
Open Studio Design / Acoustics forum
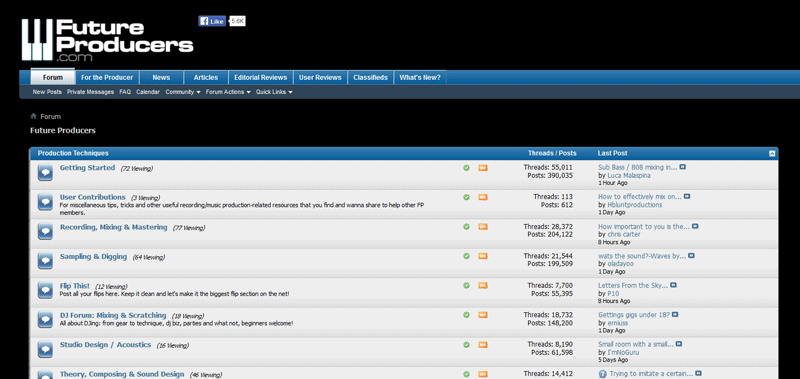(x=106, y=345)
